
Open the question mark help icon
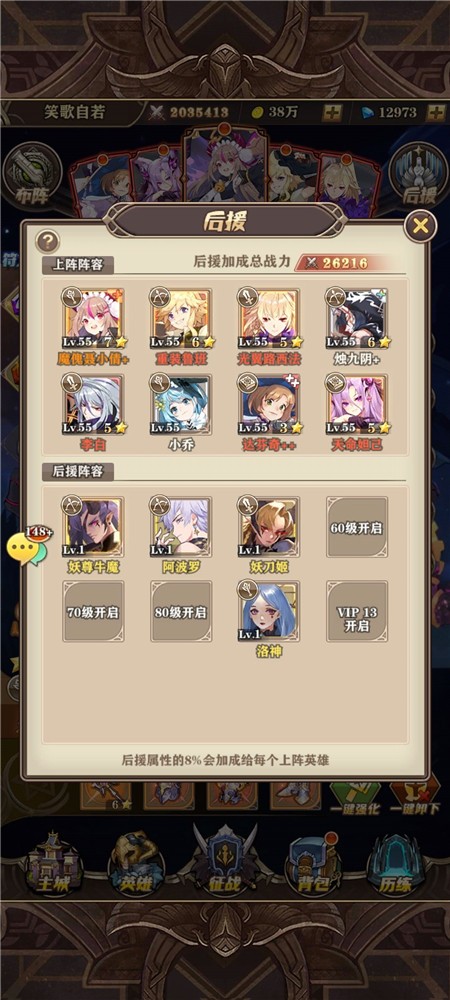pos(47,241)
